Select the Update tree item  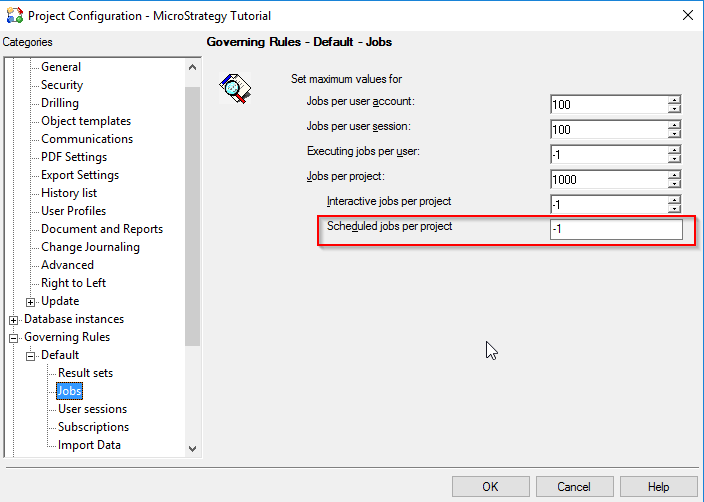[x=60, y=301]
